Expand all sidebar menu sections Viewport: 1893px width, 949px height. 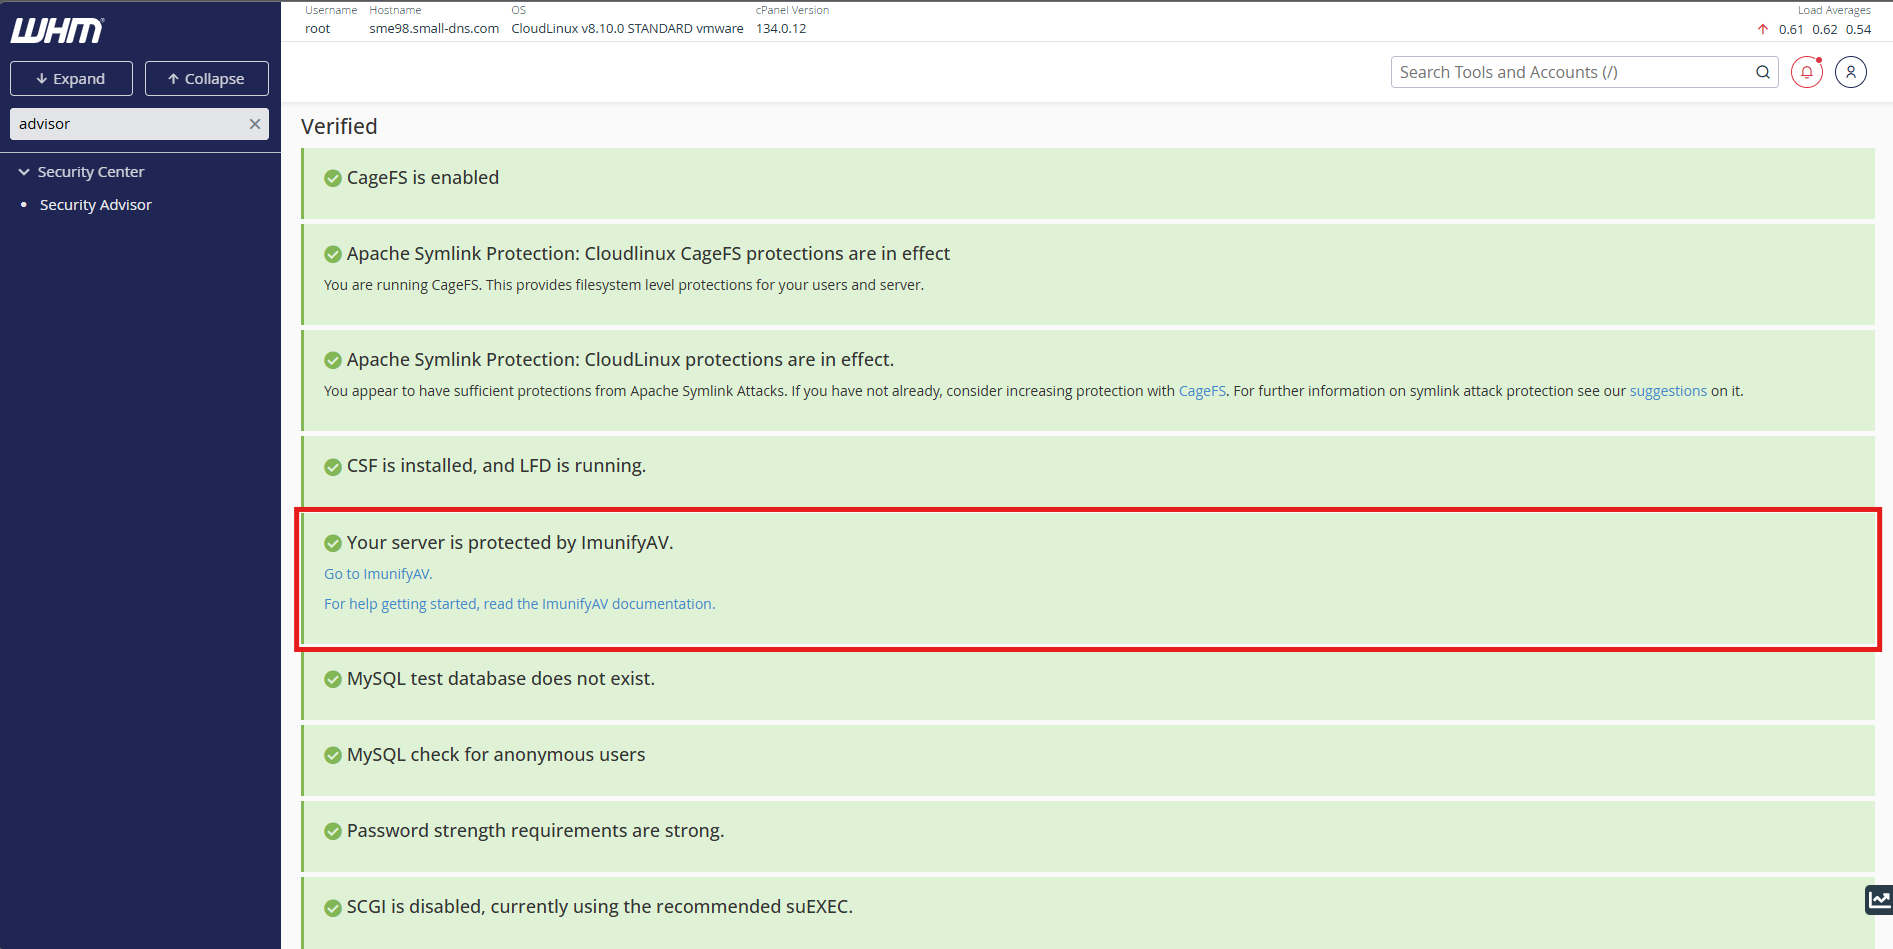pyautogui.click(x=71, y=79)
